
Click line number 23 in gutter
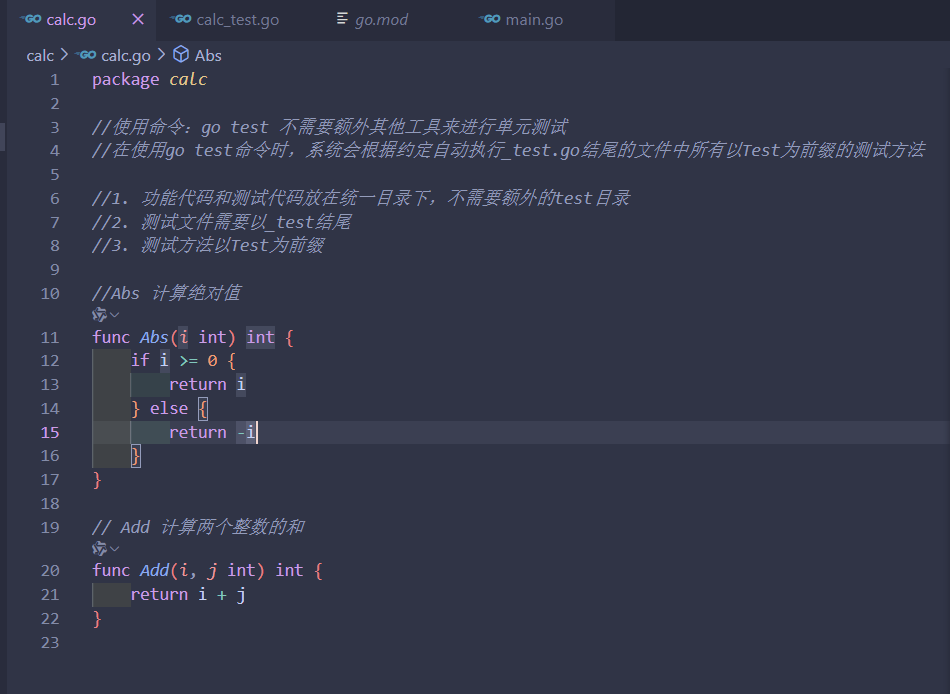point(50,642)
